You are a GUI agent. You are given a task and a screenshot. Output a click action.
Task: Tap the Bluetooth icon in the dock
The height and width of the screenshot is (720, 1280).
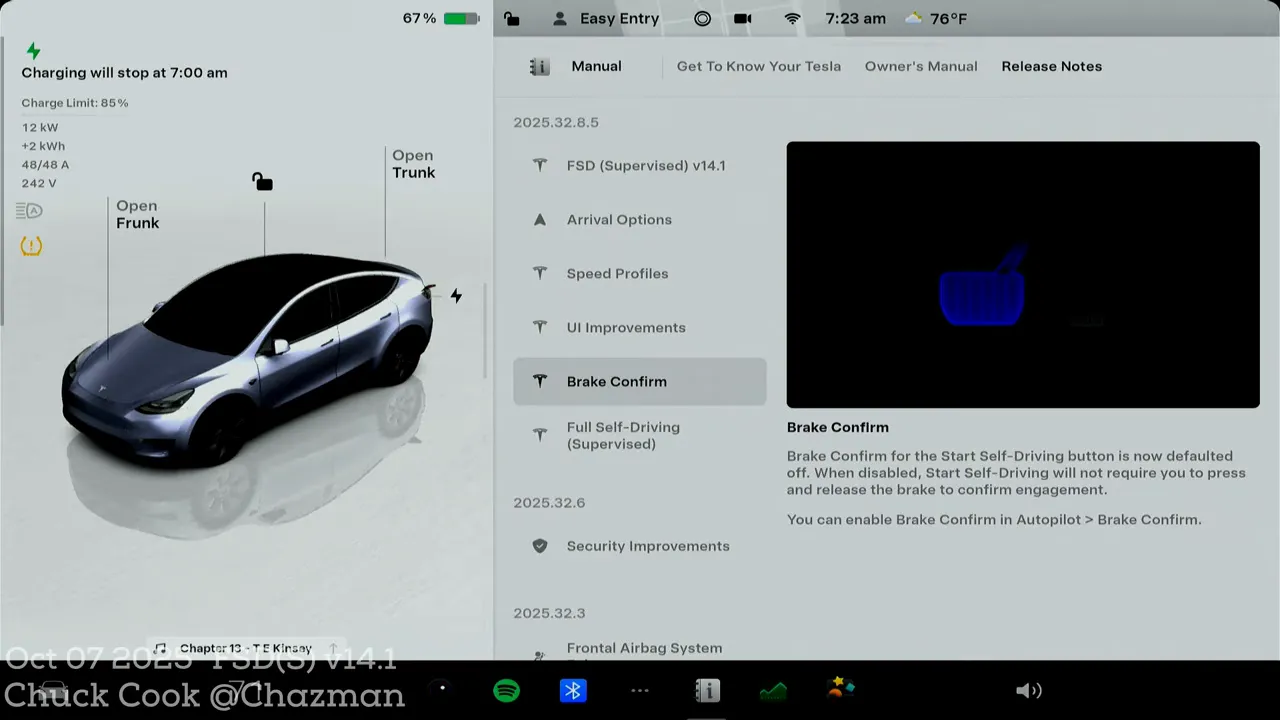coord(573,691)
